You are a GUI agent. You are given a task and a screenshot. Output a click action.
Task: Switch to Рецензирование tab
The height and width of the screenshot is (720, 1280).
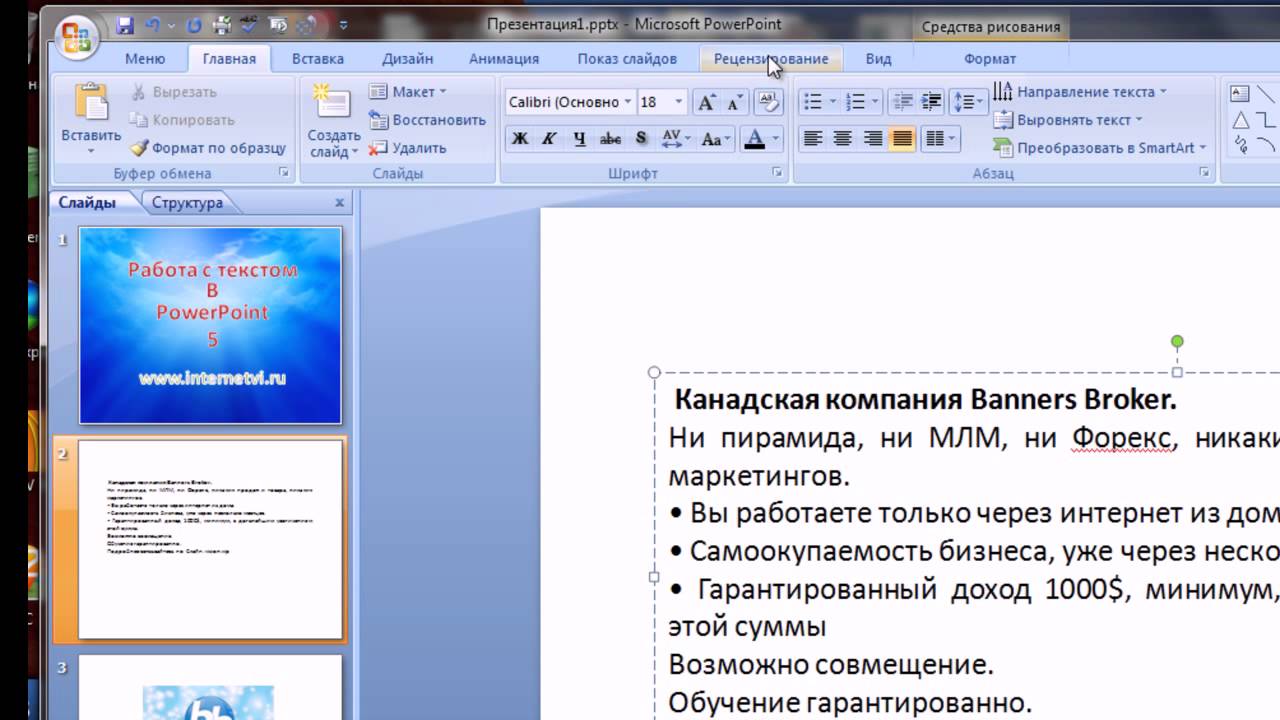pos(771,59)
